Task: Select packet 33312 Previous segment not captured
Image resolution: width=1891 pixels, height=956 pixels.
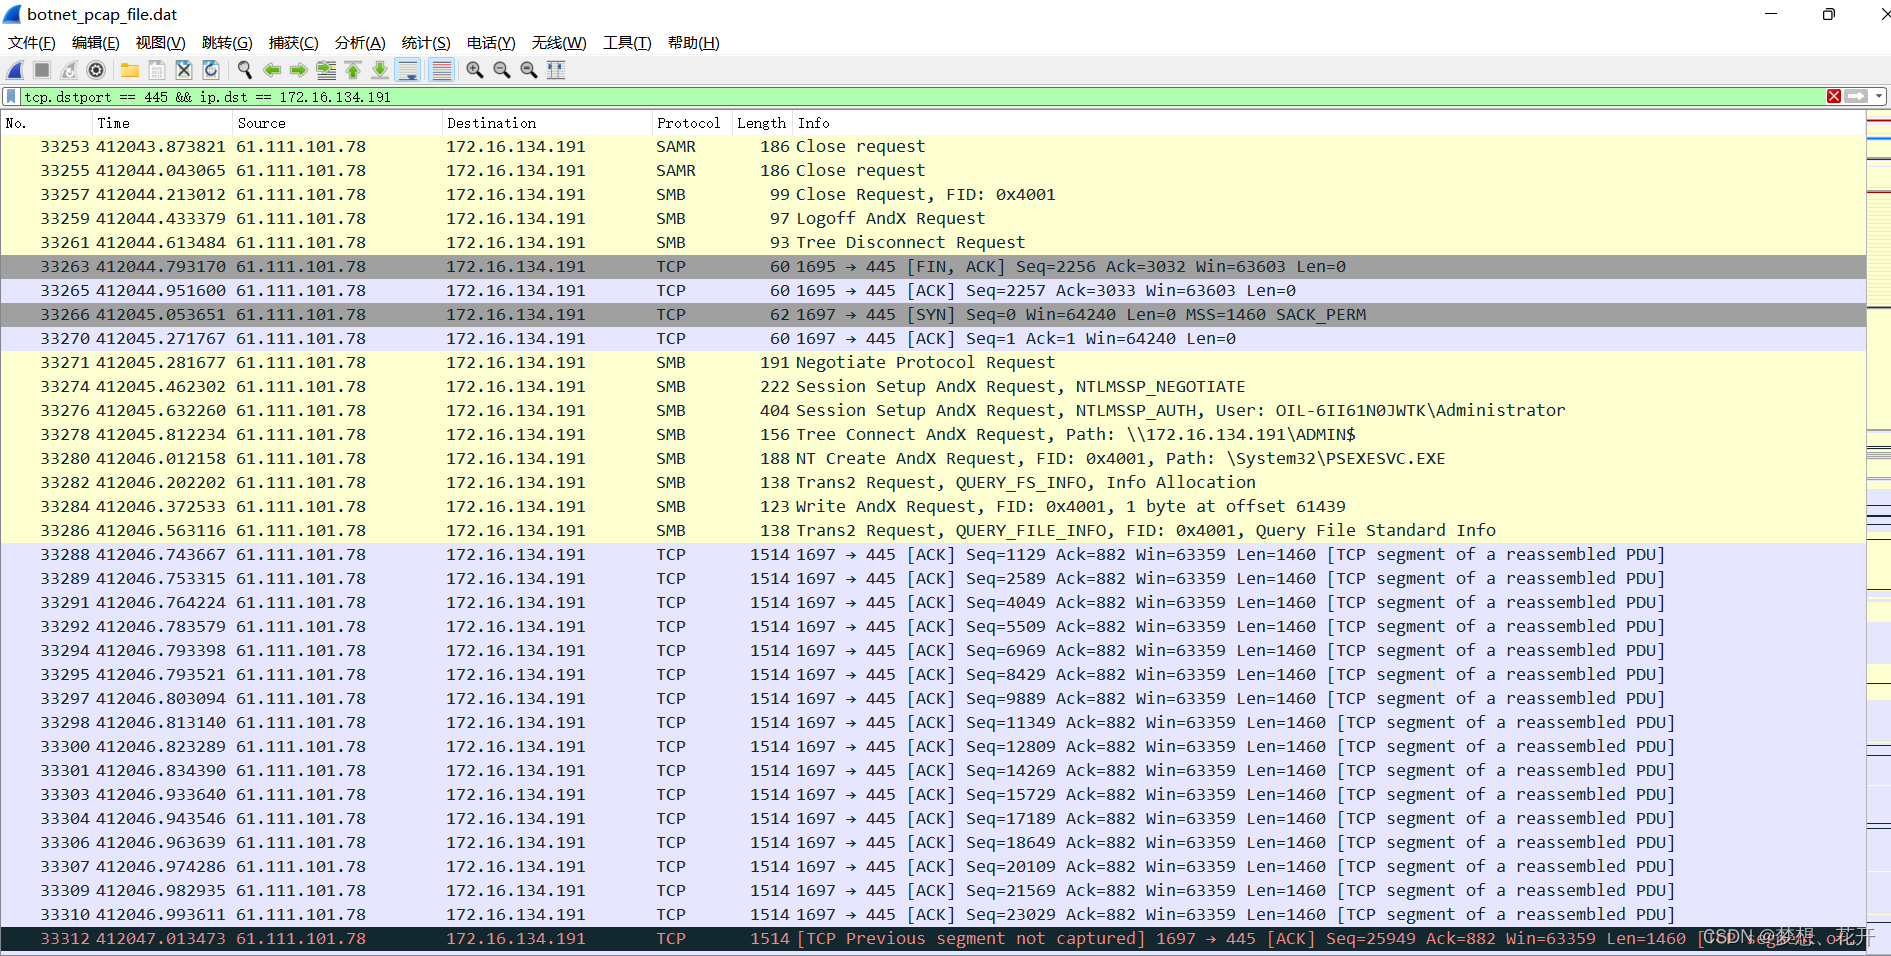Action: tap(933, 939)
